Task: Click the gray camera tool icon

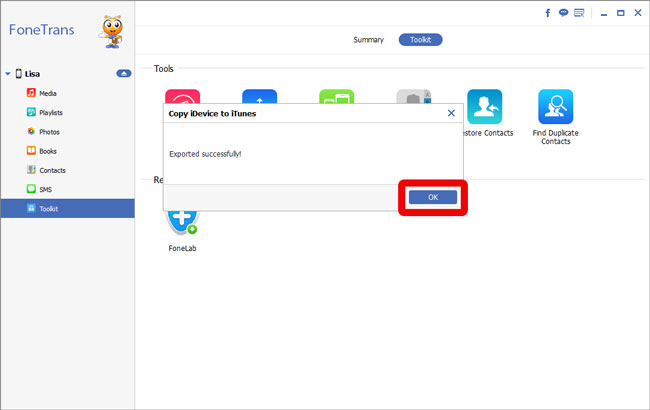Action: tap(414, 96)
